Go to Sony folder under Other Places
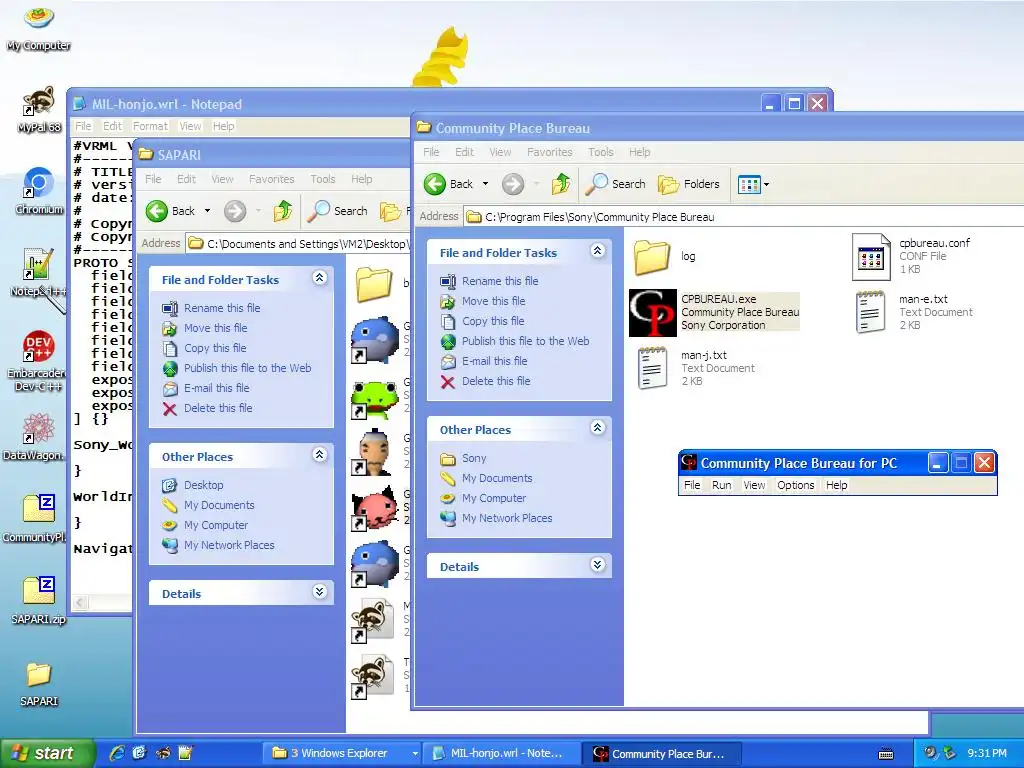Screen dimensions: 1024x768 [x=463, y=458]
